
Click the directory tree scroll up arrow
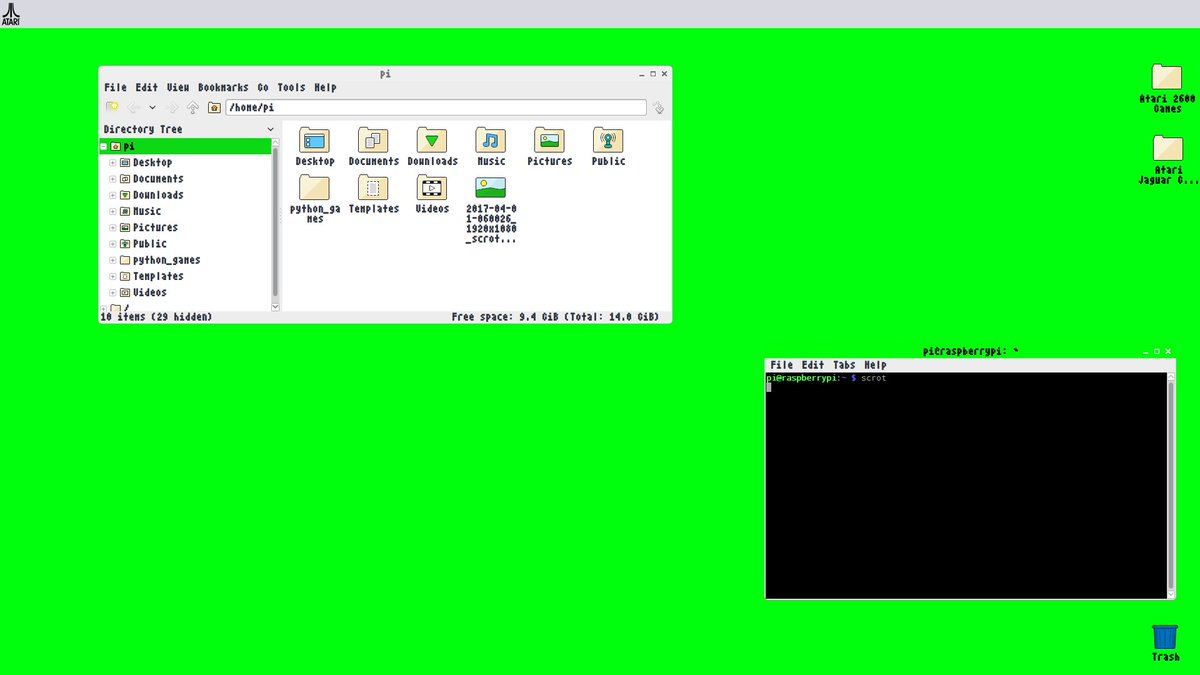click(275, 142)
